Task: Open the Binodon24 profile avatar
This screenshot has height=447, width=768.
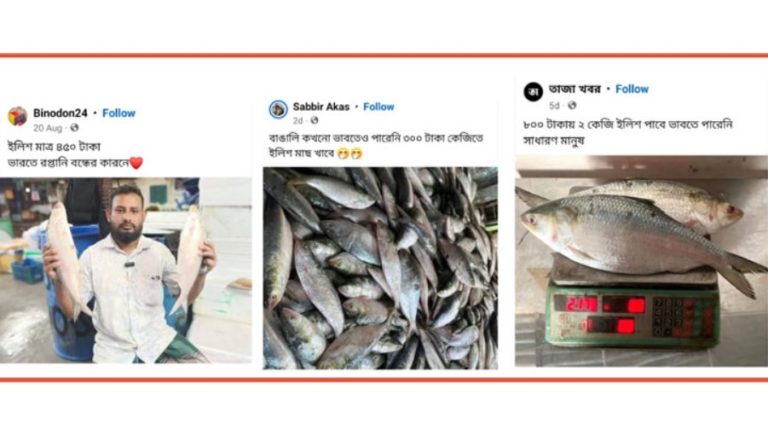Action: click(18, 117)
